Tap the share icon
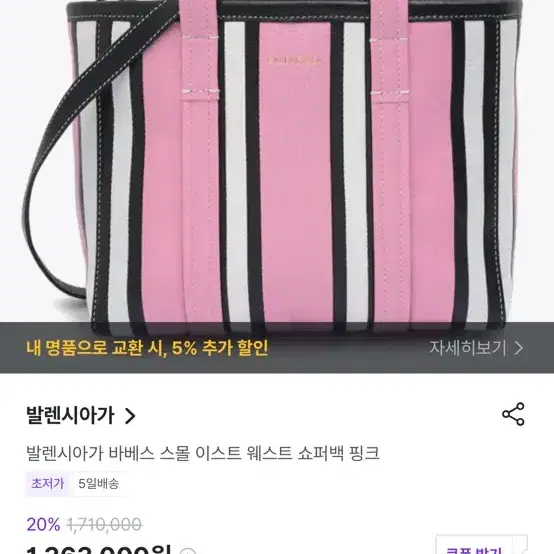The image size is (554, 554). (x=513, y=414)
